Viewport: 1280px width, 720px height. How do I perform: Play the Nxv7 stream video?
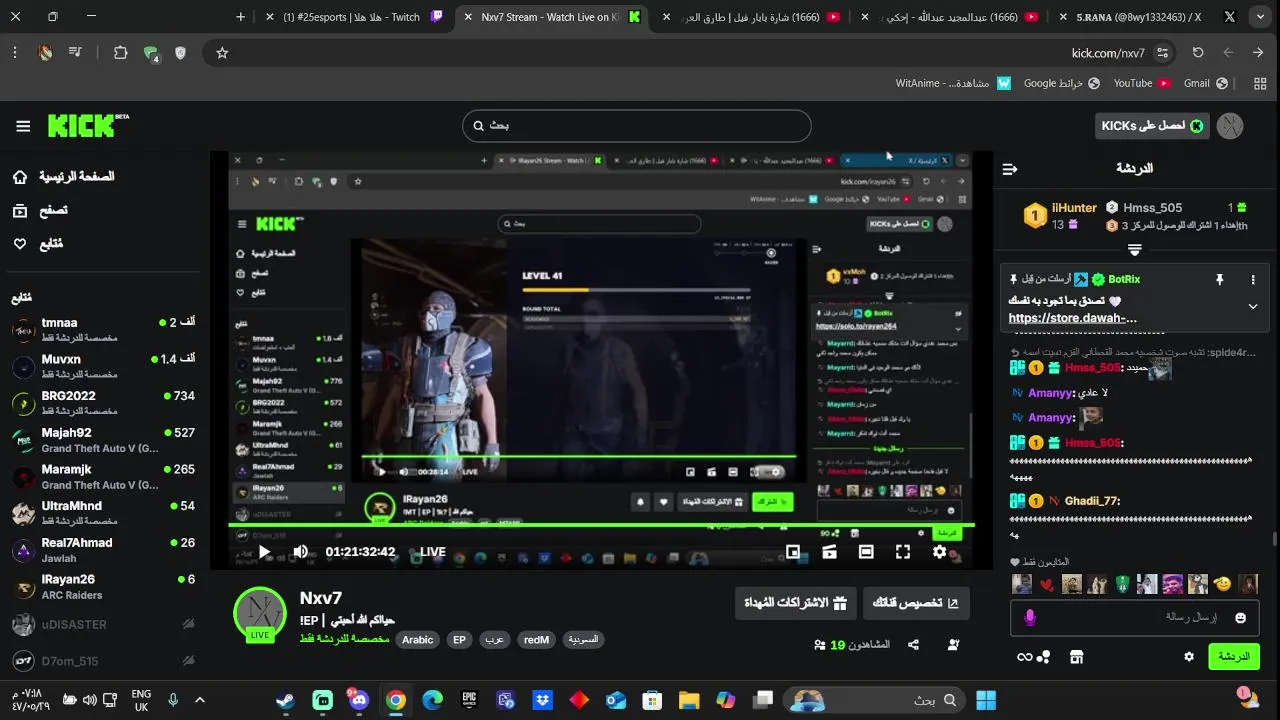click(264, 552)
